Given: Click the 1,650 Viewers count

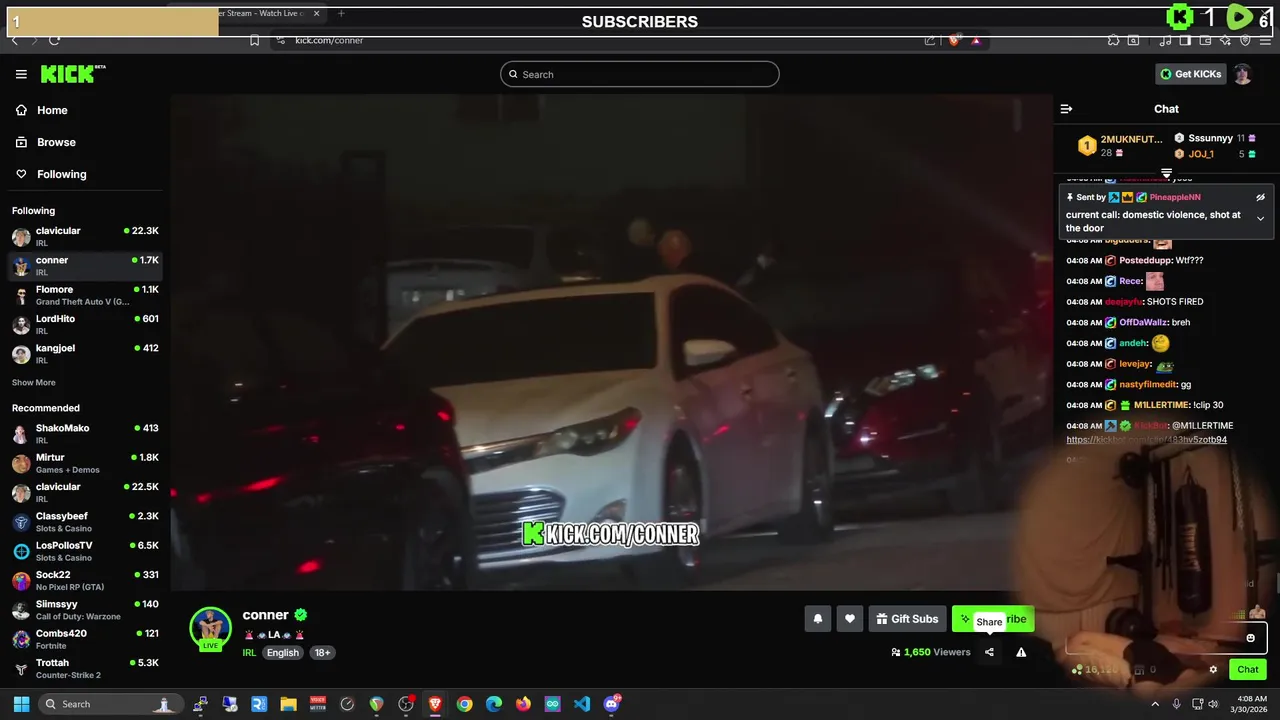Looking at the screenshot, I should 931,652.
